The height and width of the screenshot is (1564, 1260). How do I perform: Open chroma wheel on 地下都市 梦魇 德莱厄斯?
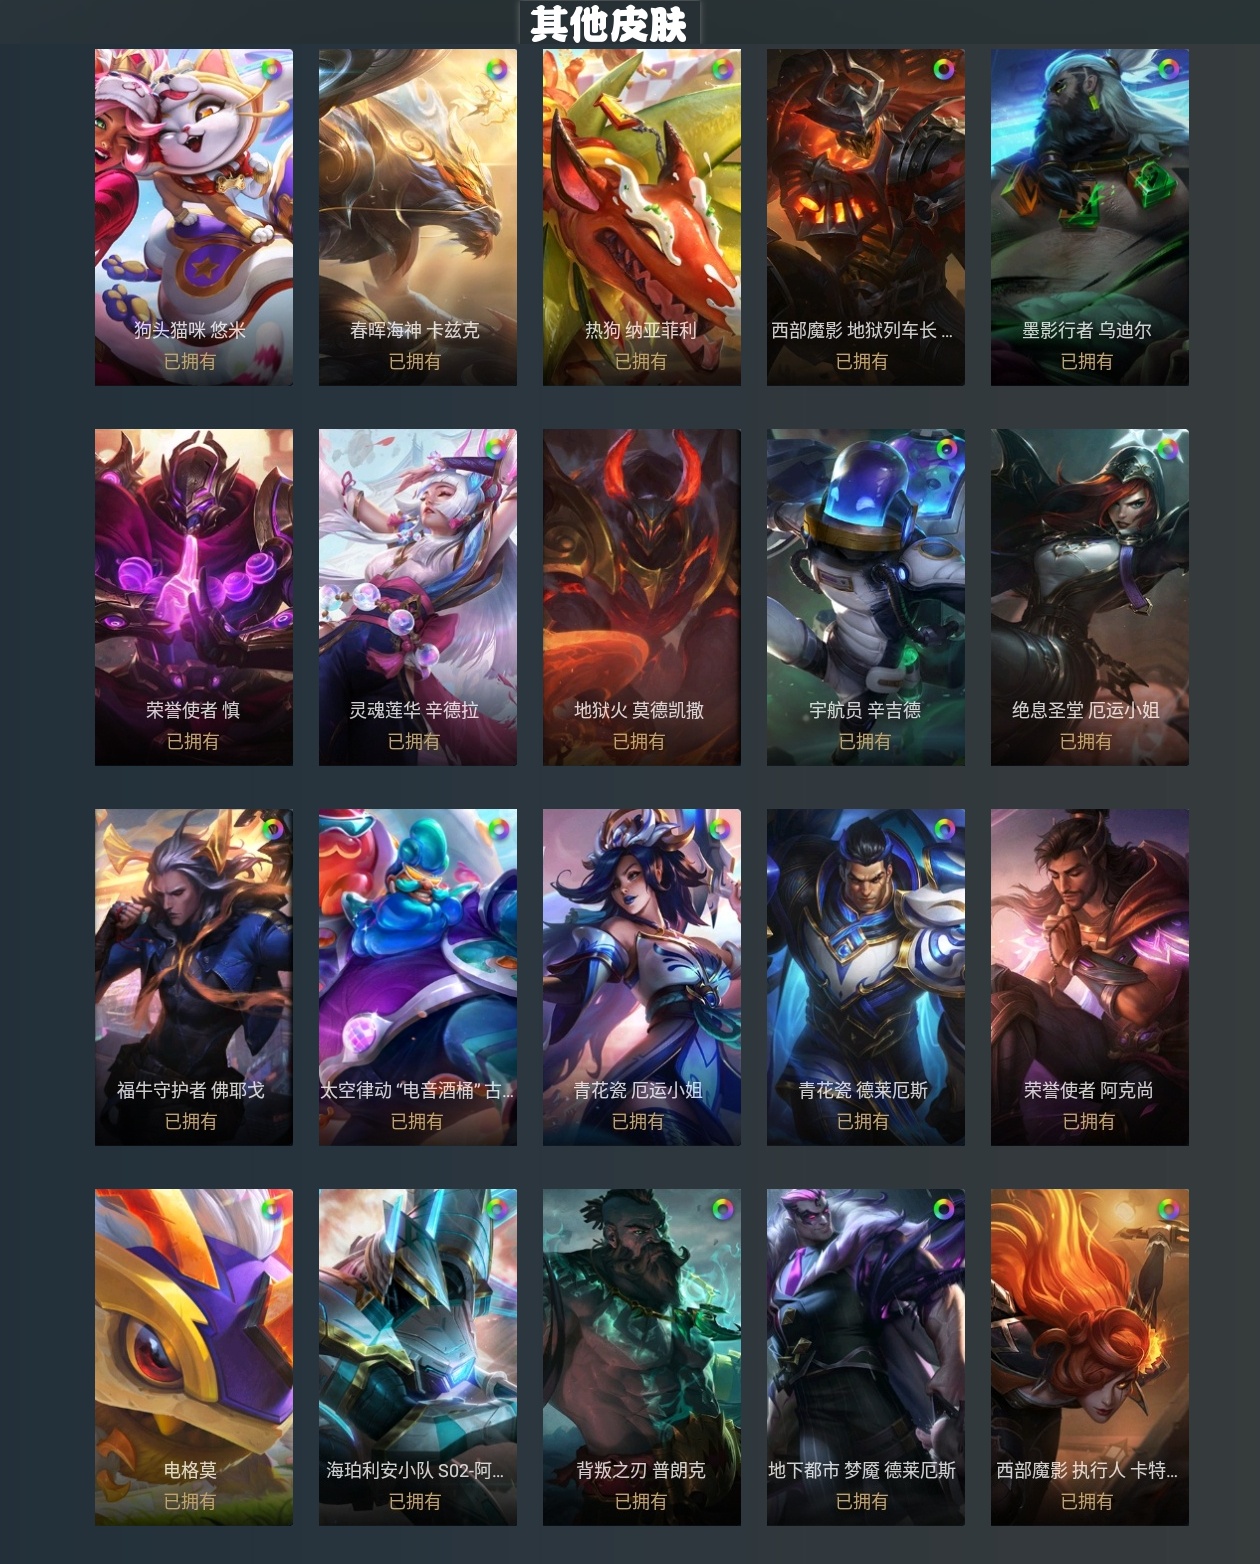tap(944, 1209)
